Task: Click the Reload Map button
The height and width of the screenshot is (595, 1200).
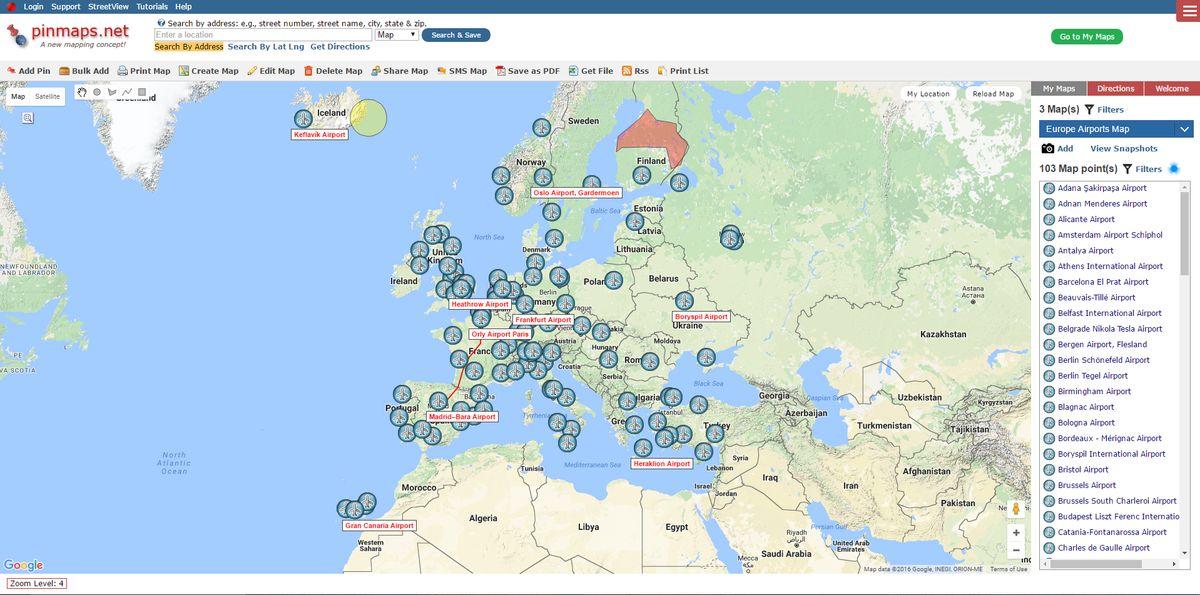Action: (x=993, y=94)
